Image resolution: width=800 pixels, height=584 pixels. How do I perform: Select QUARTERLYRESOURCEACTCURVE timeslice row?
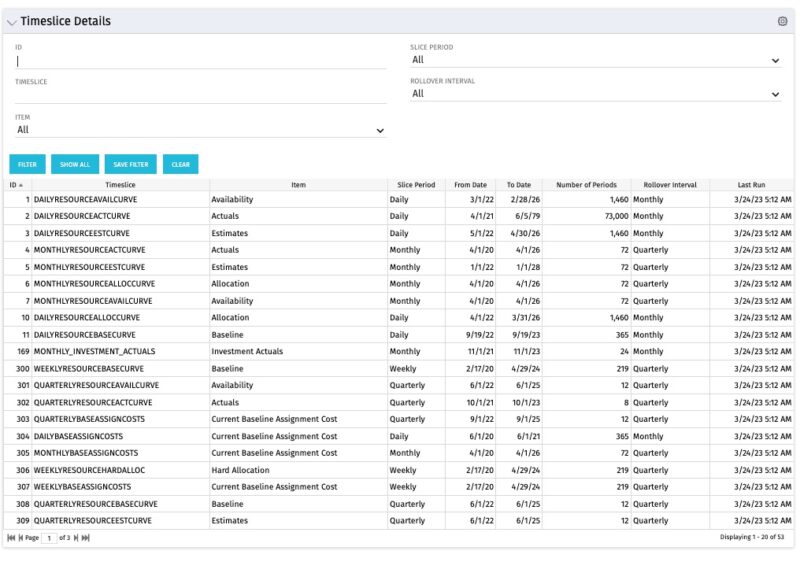pos(398,402)
